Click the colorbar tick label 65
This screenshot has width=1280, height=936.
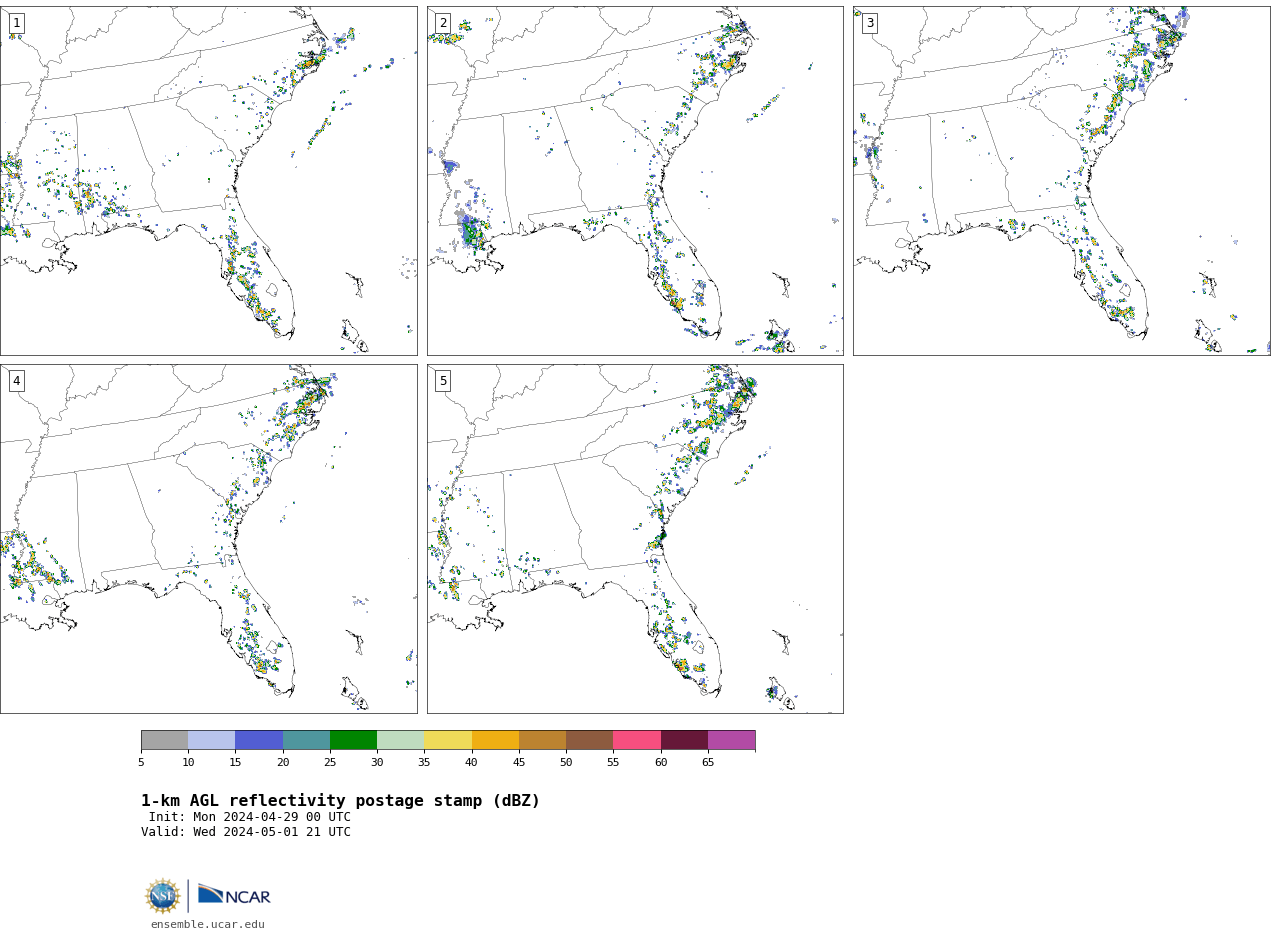(x=708, y=763)
